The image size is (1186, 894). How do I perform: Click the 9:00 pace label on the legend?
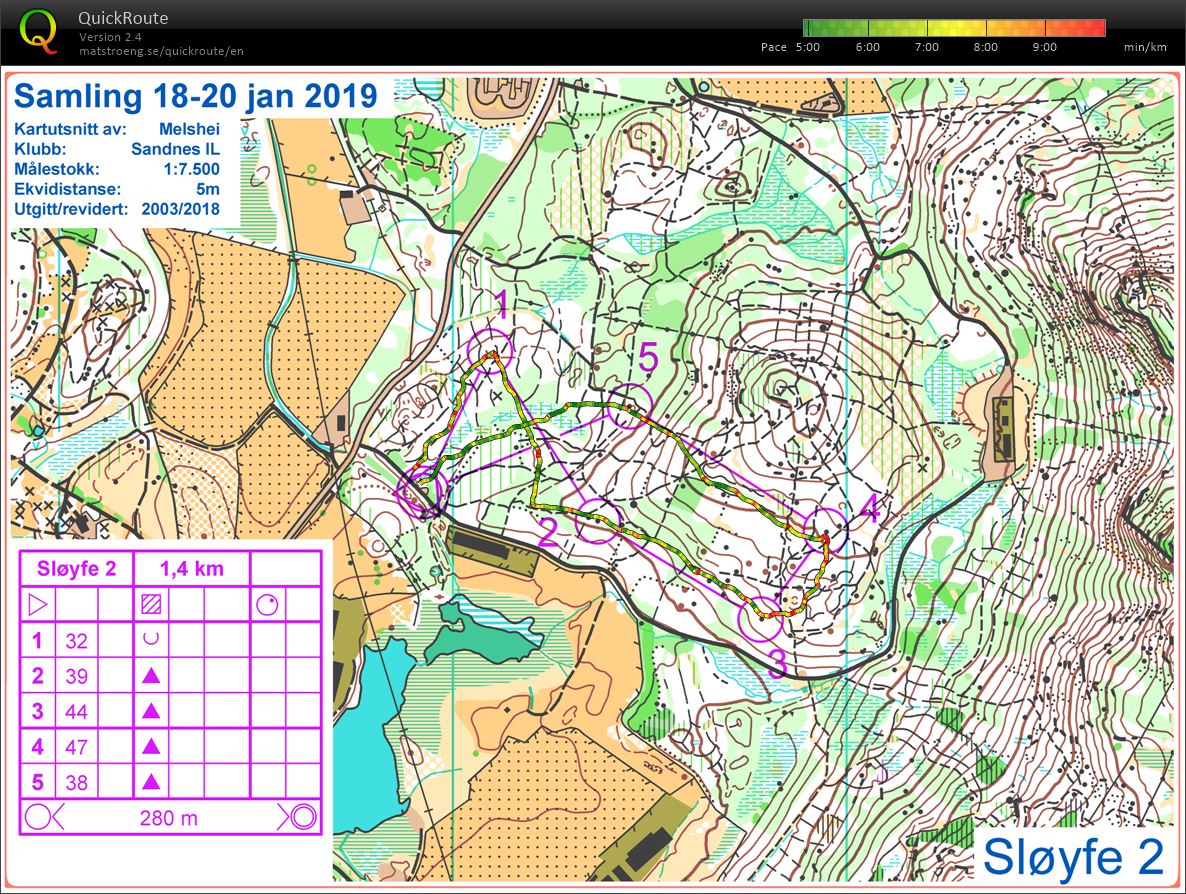coord(1044,47)
